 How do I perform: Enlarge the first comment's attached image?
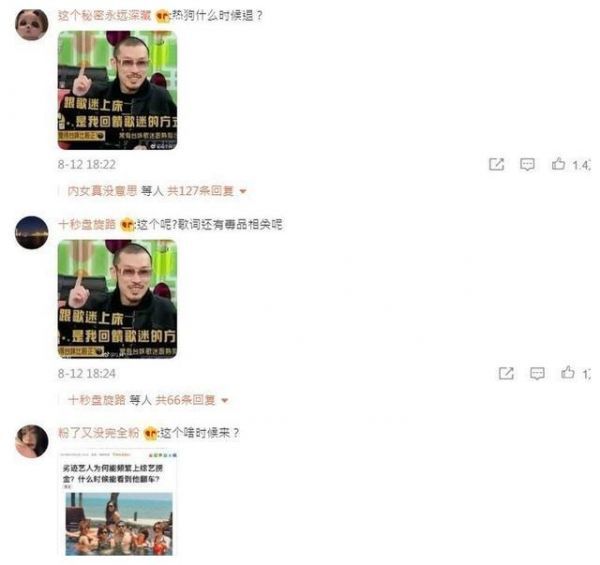click(x=117, y=90)
